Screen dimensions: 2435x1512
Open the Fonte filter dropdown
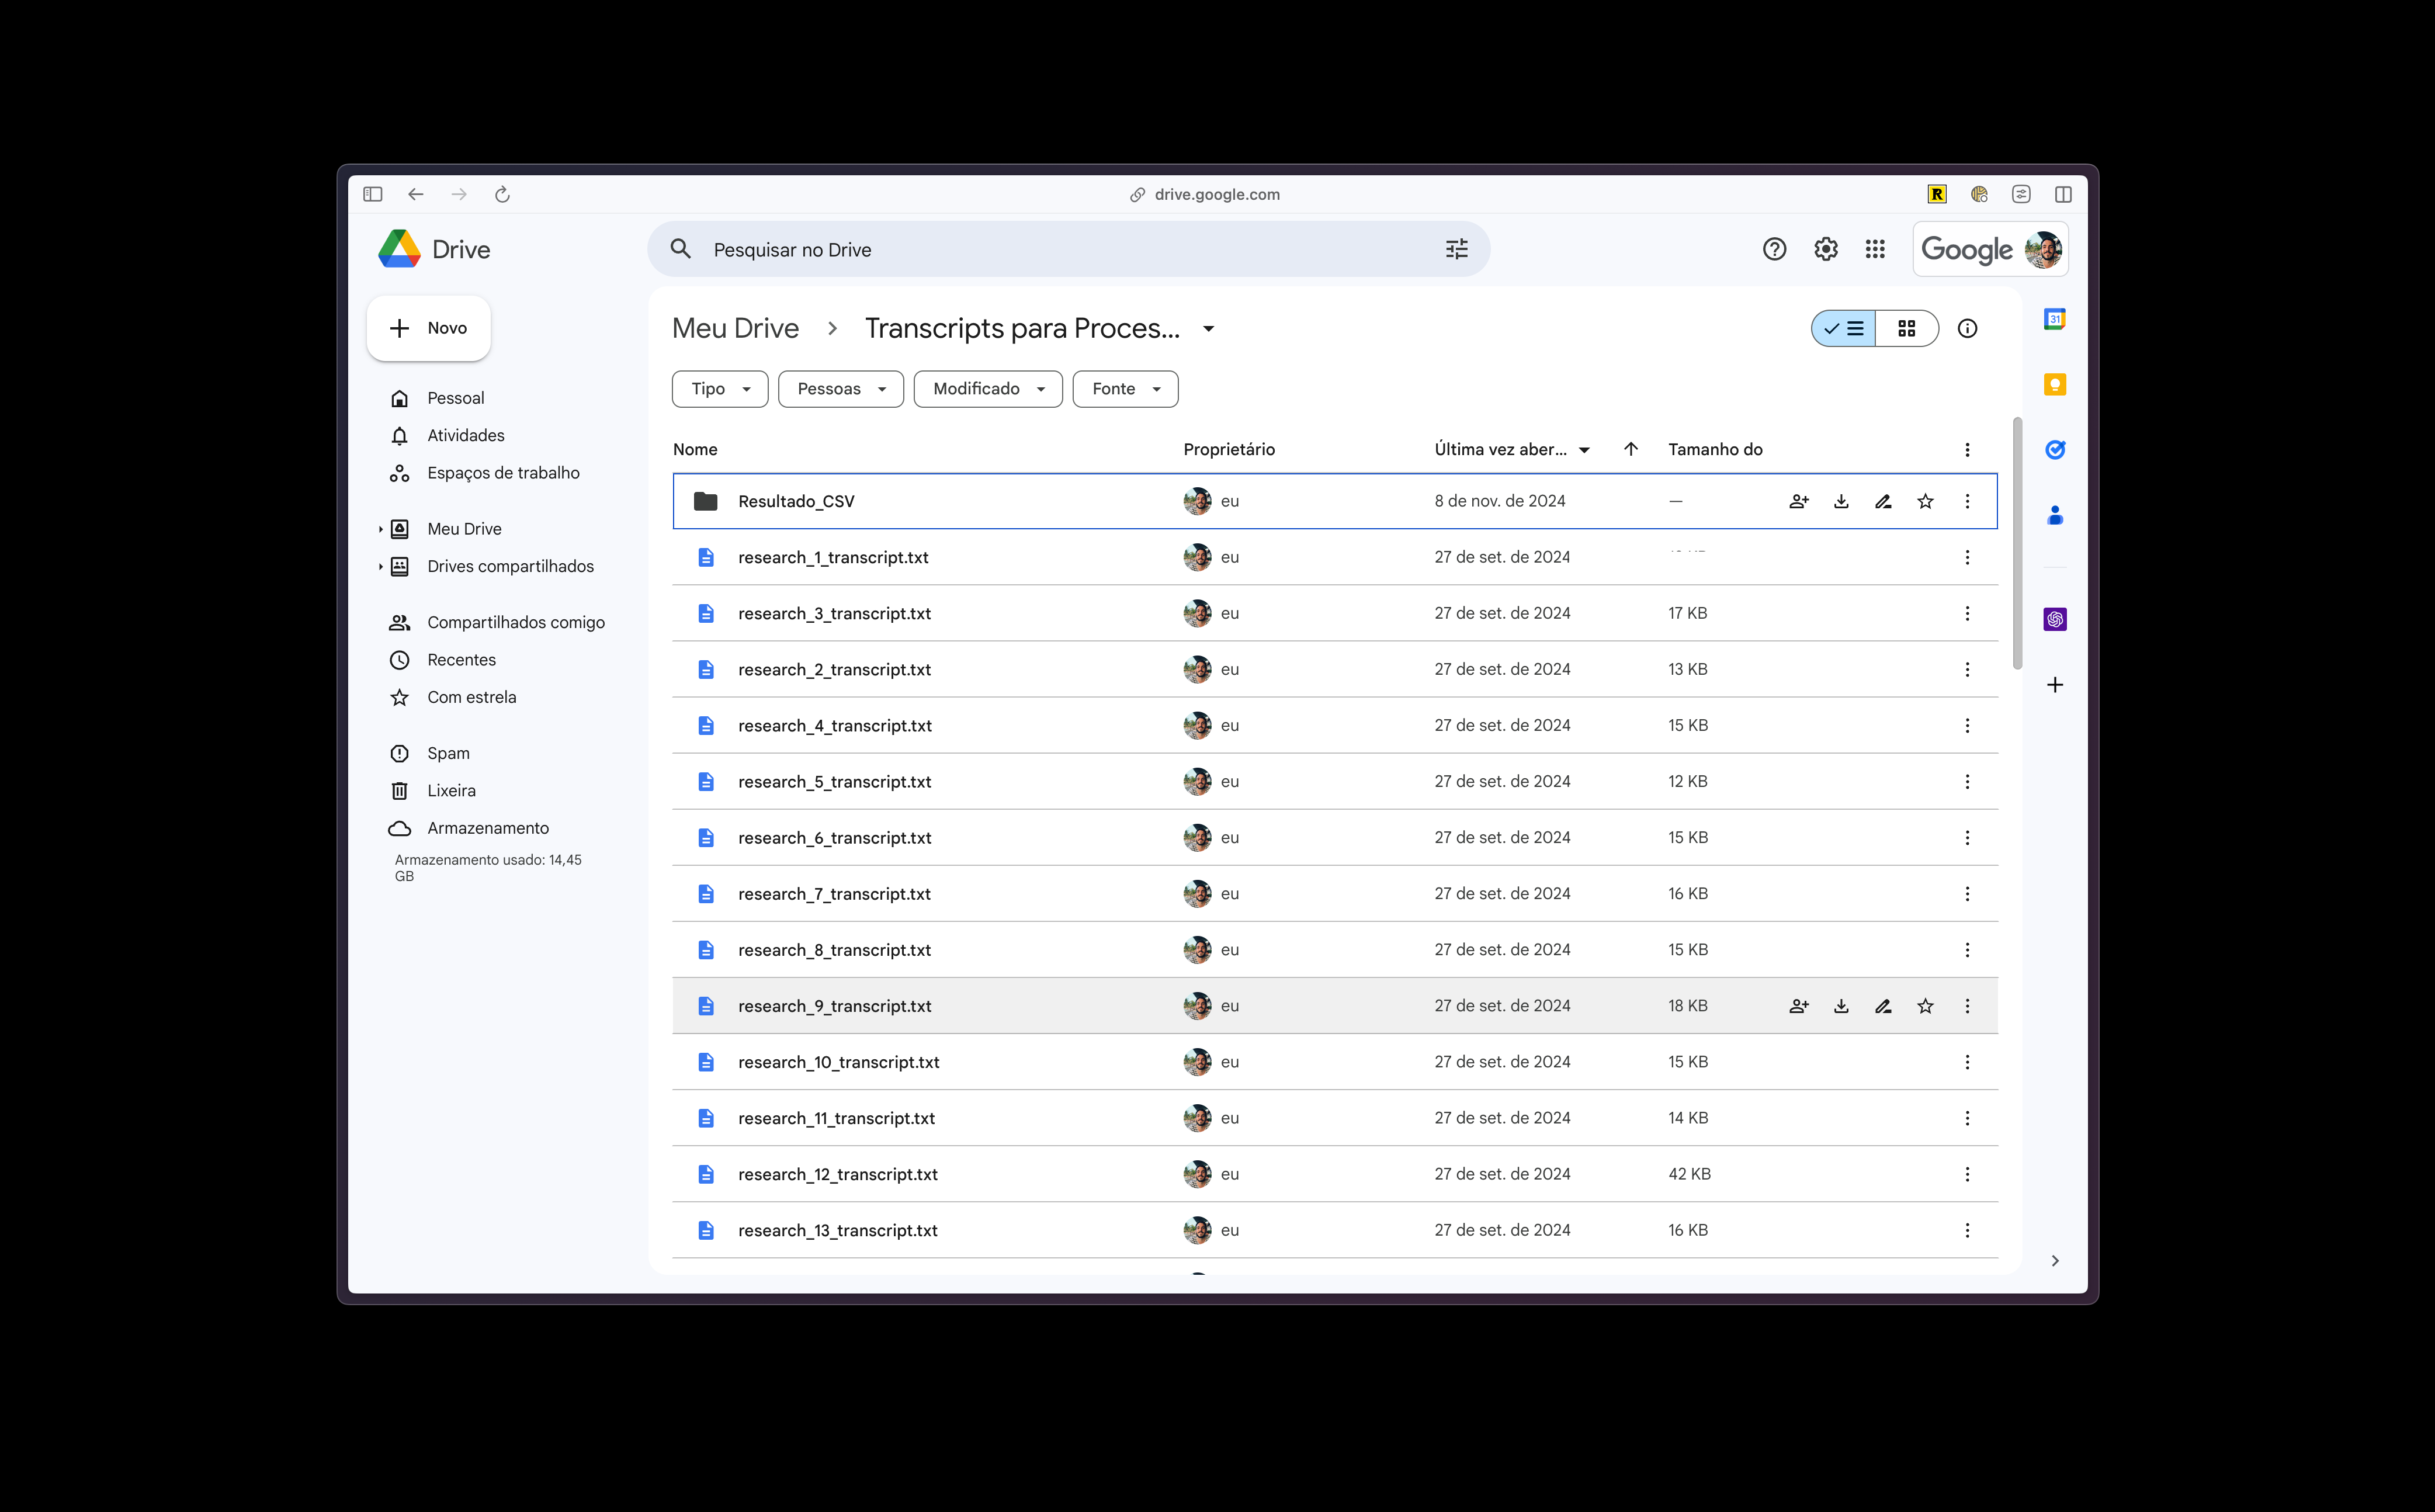[x=1125, y=389]
